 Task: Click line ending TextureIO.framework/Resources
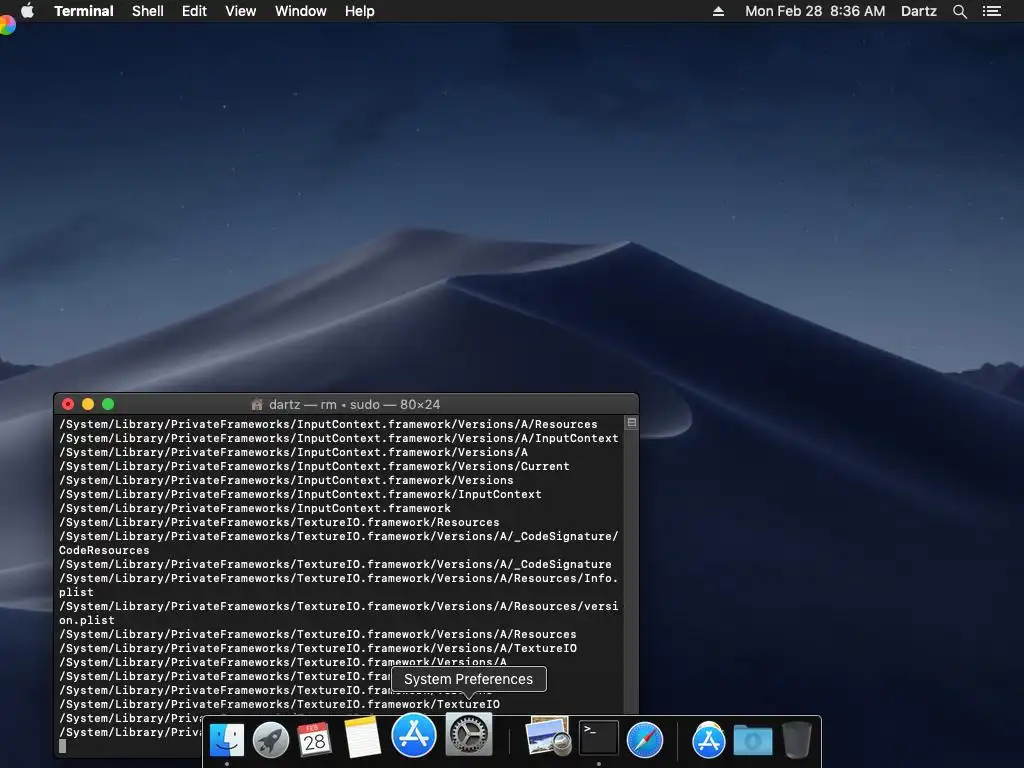tap(279, 522)
